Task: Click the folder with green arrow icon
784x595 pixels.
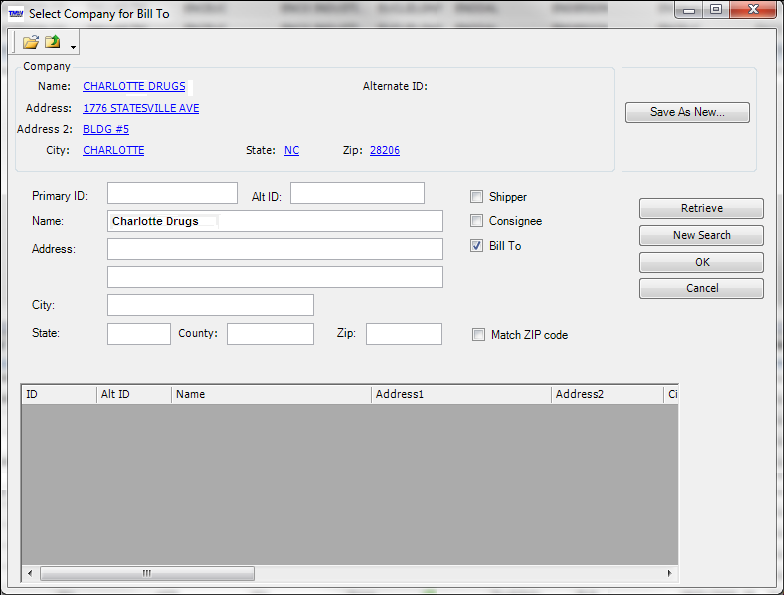Action: pyautogui.click(x=52, y=42)
